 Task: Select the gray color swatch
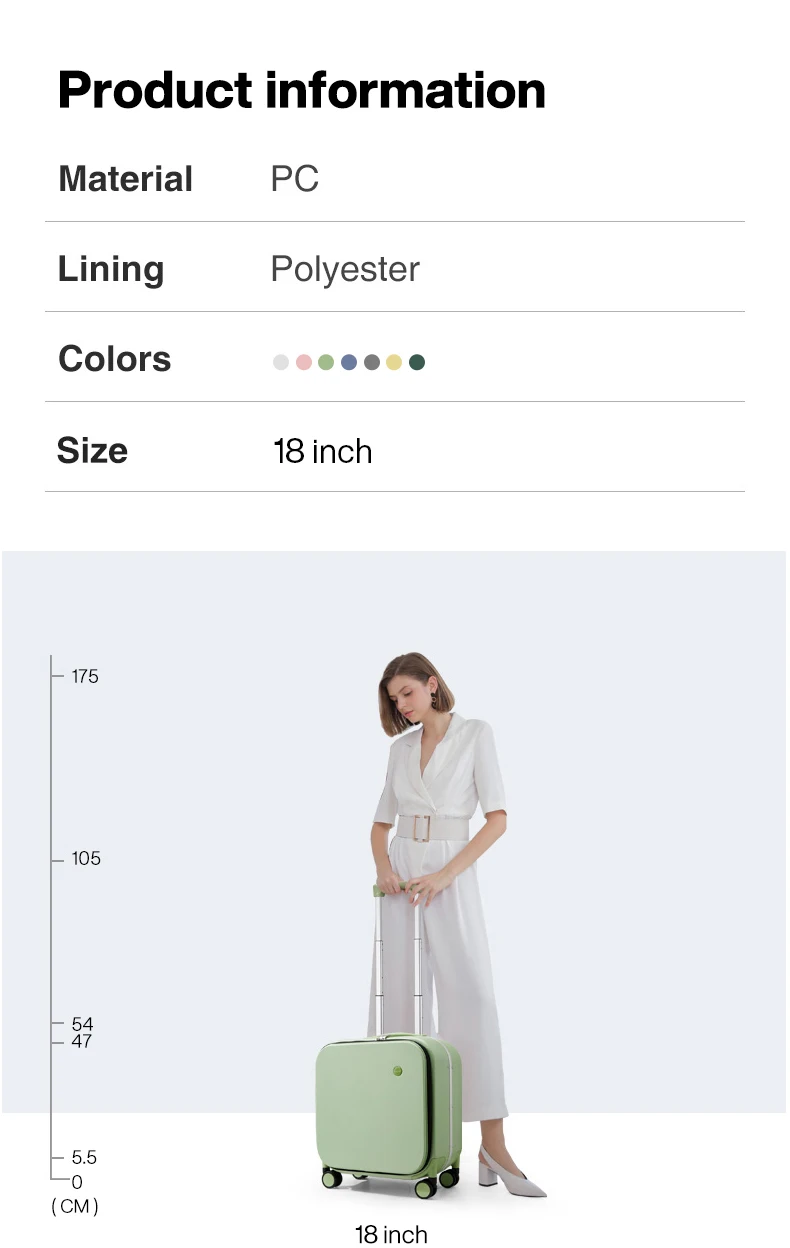point(372,362)
